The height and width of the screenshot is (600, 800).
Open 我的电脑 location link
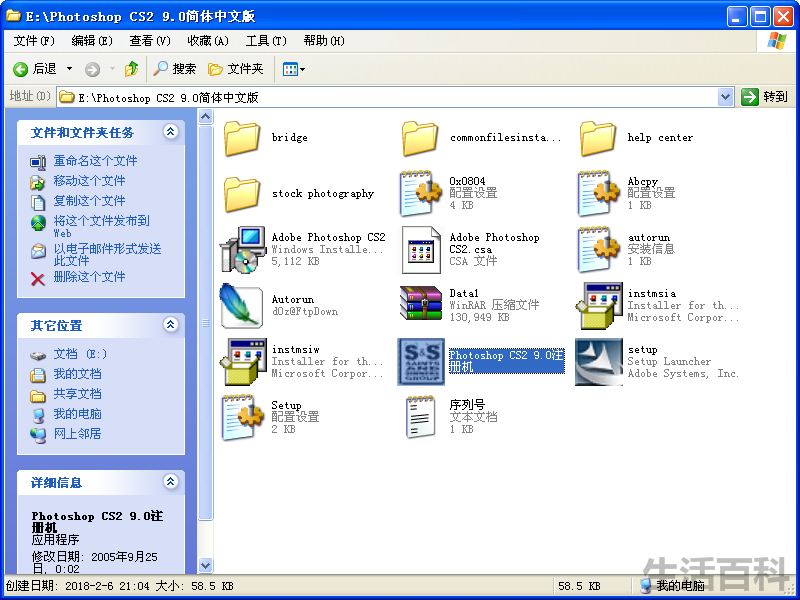click(78, 414)
